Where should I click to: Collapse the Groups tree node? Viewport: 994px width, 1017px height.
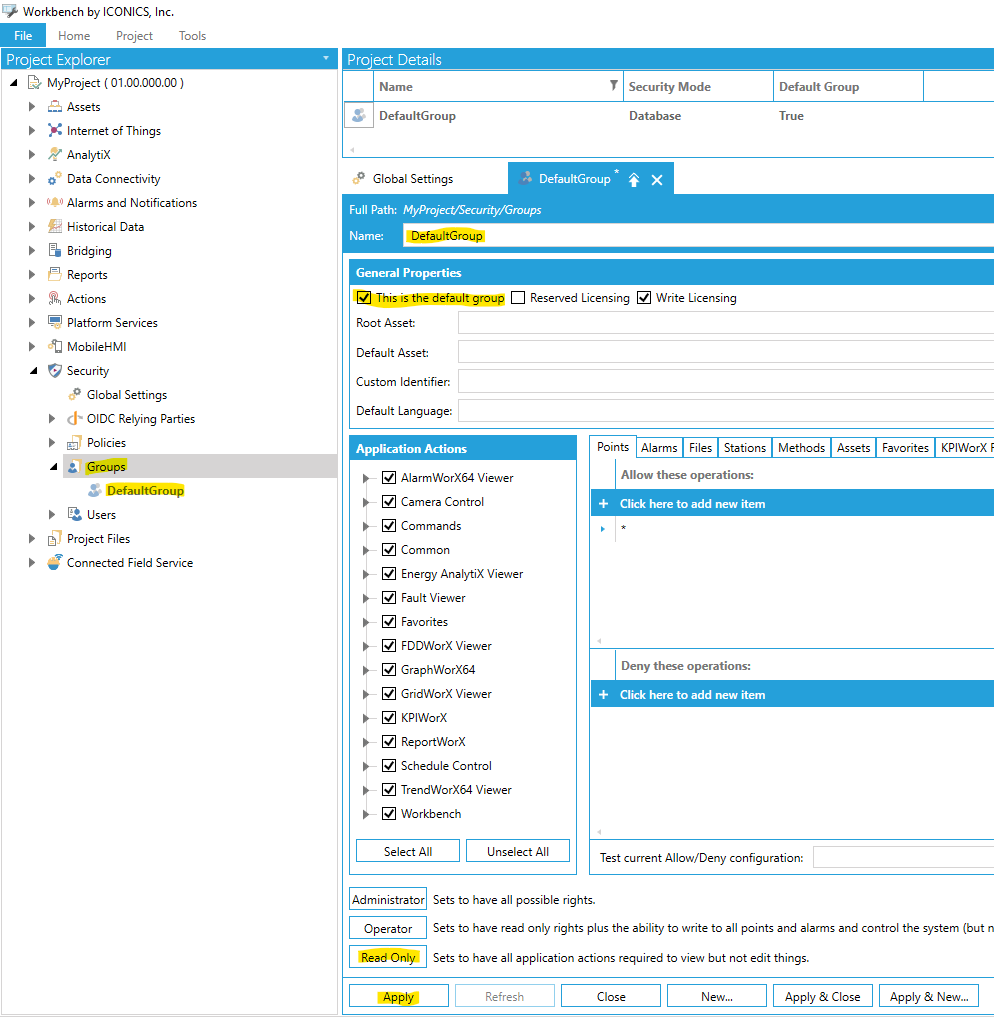pos(53,467)
